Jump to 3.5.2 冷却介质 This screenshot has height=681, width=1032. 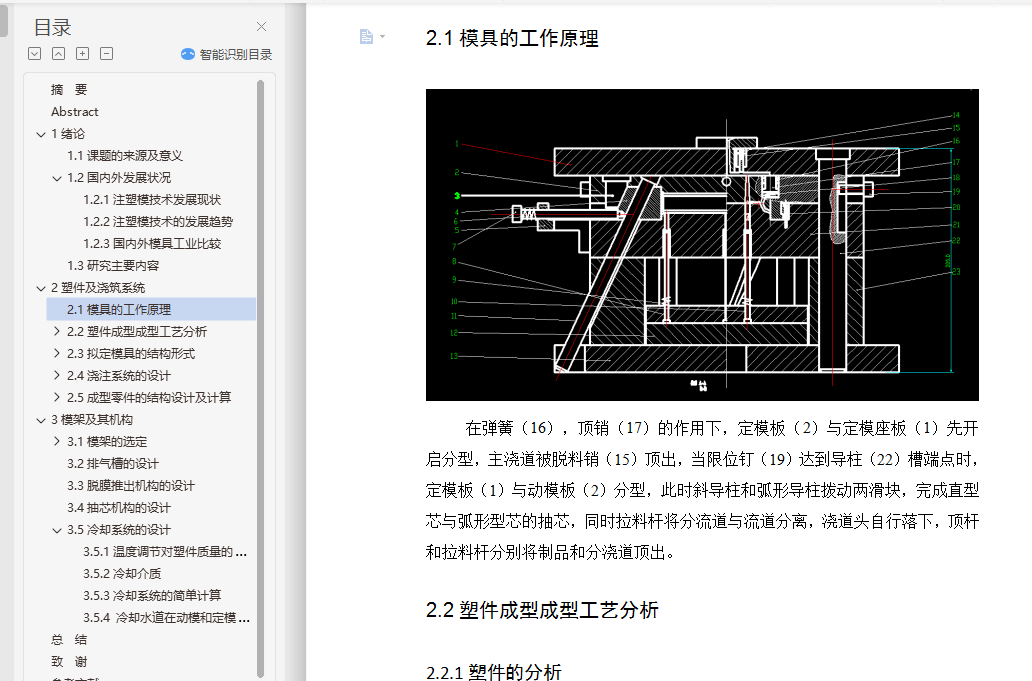pyautogui.click(x=122, y=574)
